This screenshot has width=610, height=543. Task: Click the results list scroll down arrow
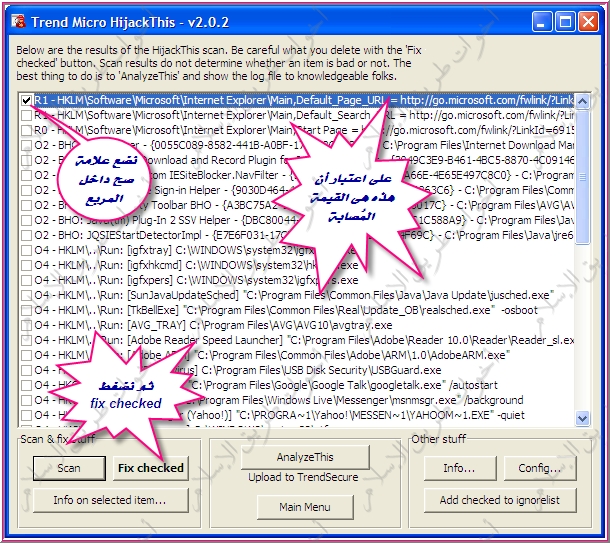coord(582,418)
